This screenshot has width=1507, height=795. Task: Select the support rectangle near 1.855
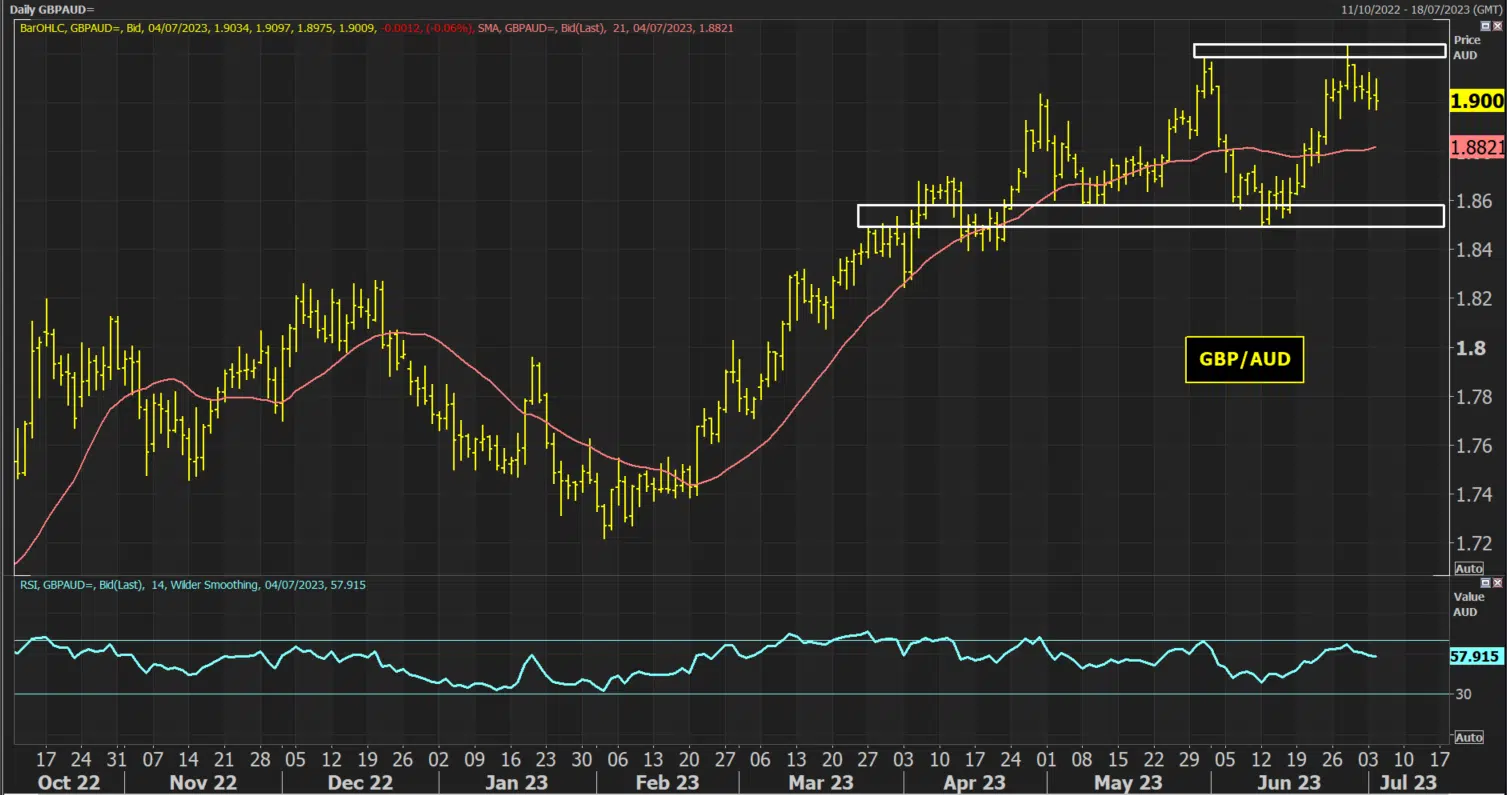(1151, 215)
